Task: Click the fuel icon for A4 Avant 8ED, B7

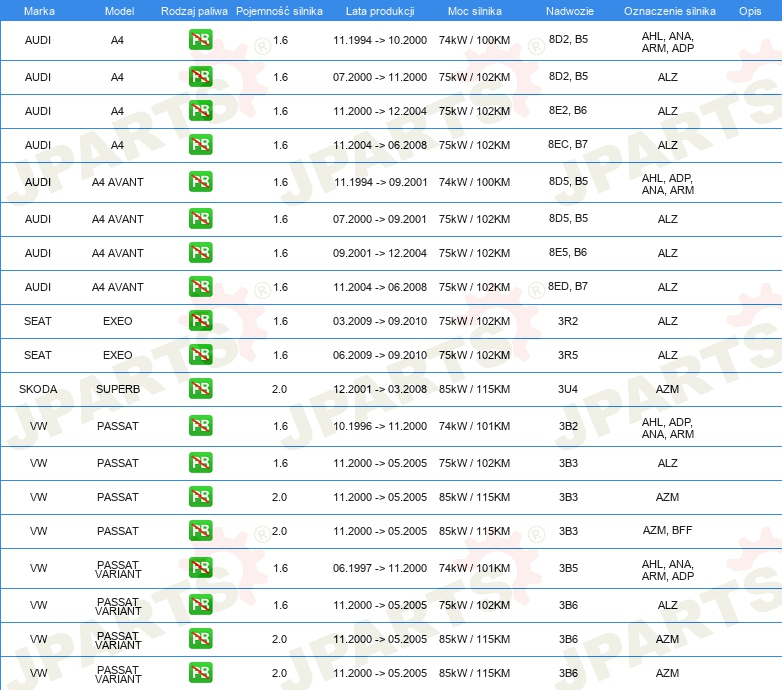Action: pos(200,287)
